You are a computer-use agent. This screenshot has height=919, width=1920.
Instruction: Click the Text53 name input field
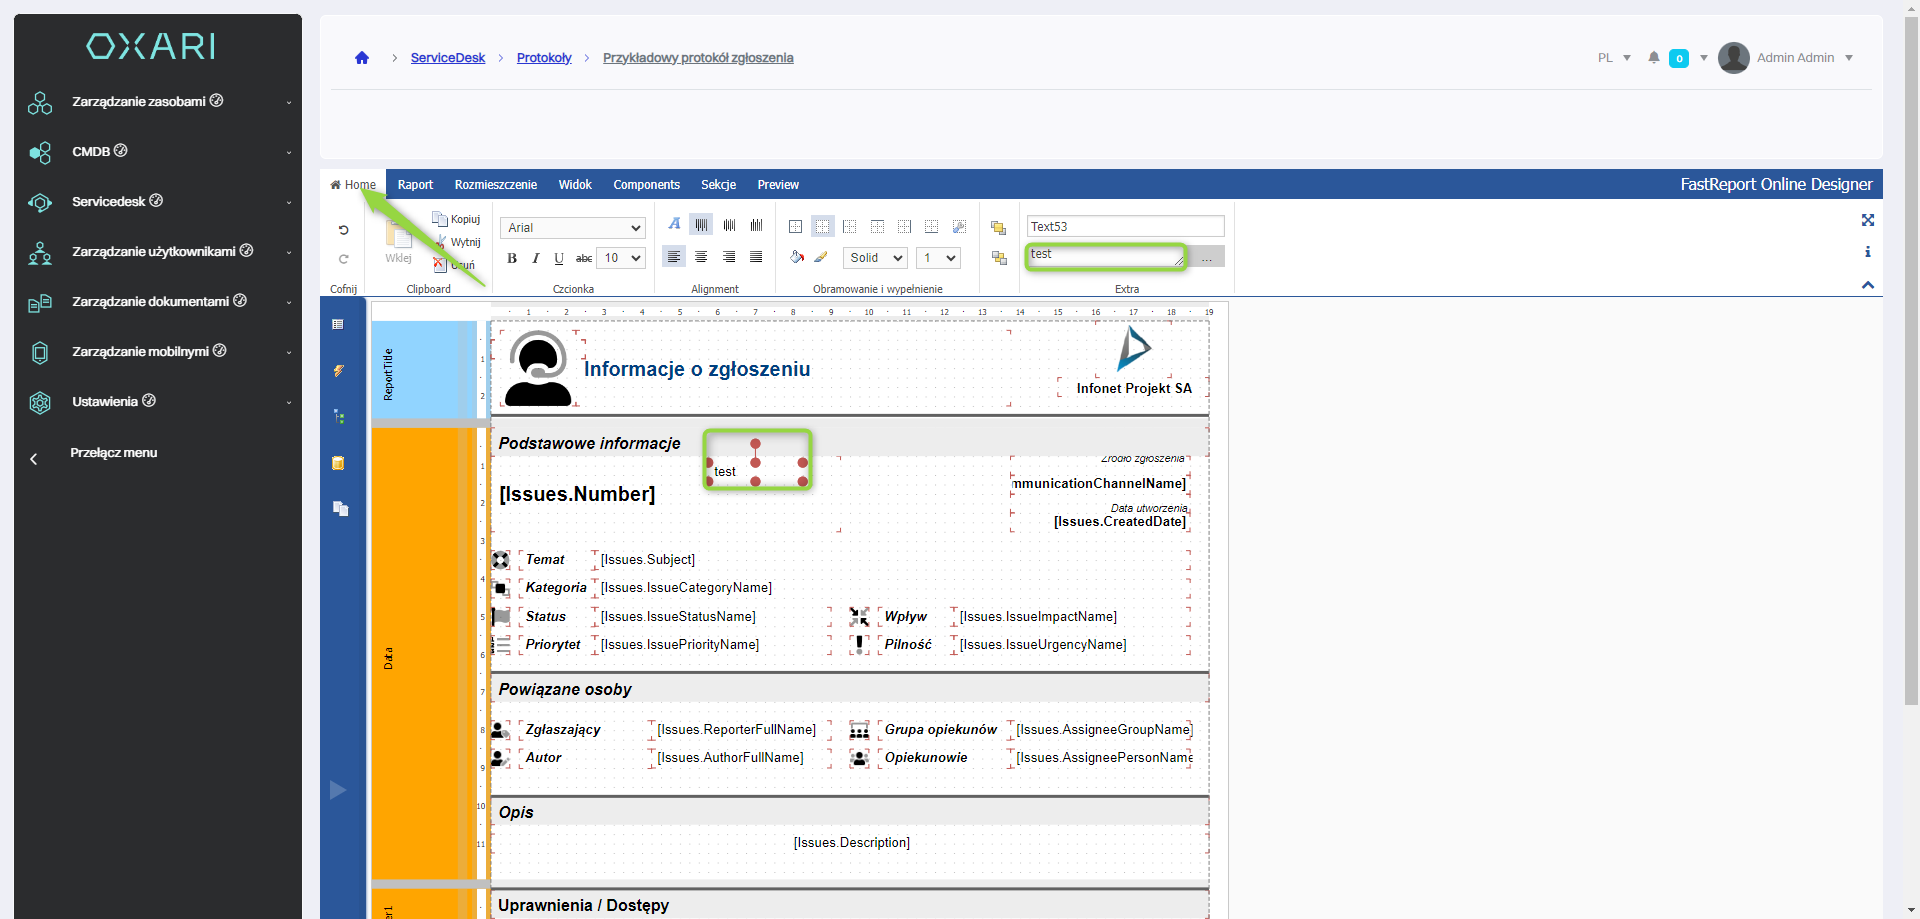pyautogui.click(x=1125, y=227)
